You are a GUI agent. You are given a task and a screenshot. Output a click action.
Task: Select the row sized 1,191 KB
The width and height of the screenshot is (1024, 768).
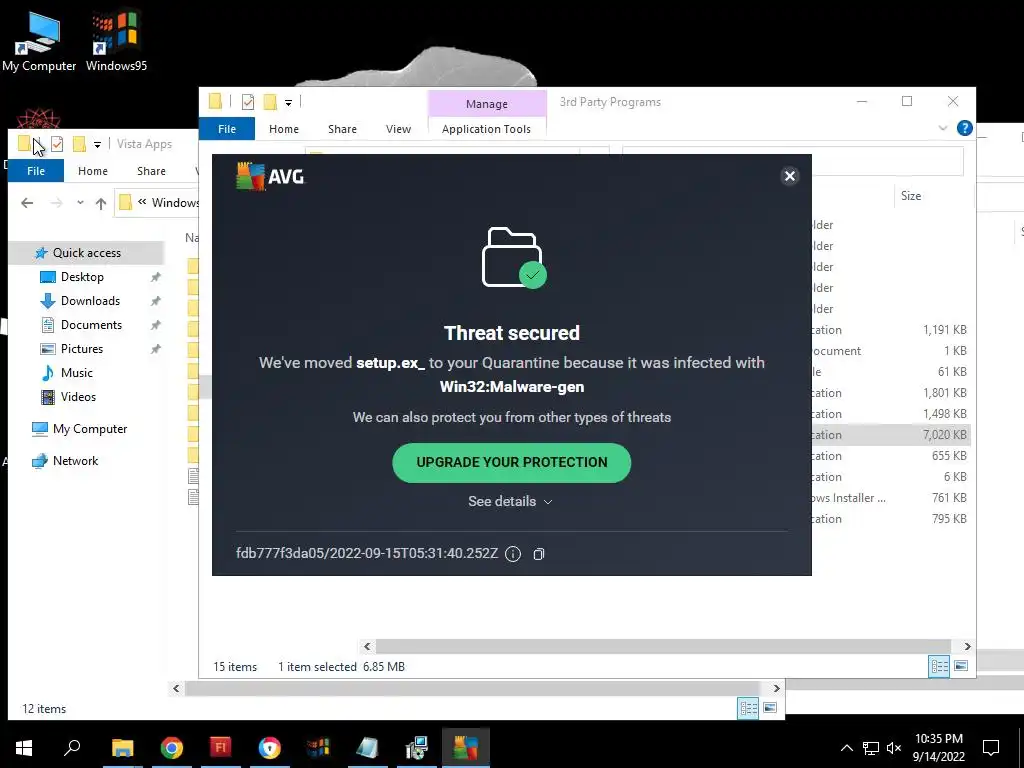point(890,330)
